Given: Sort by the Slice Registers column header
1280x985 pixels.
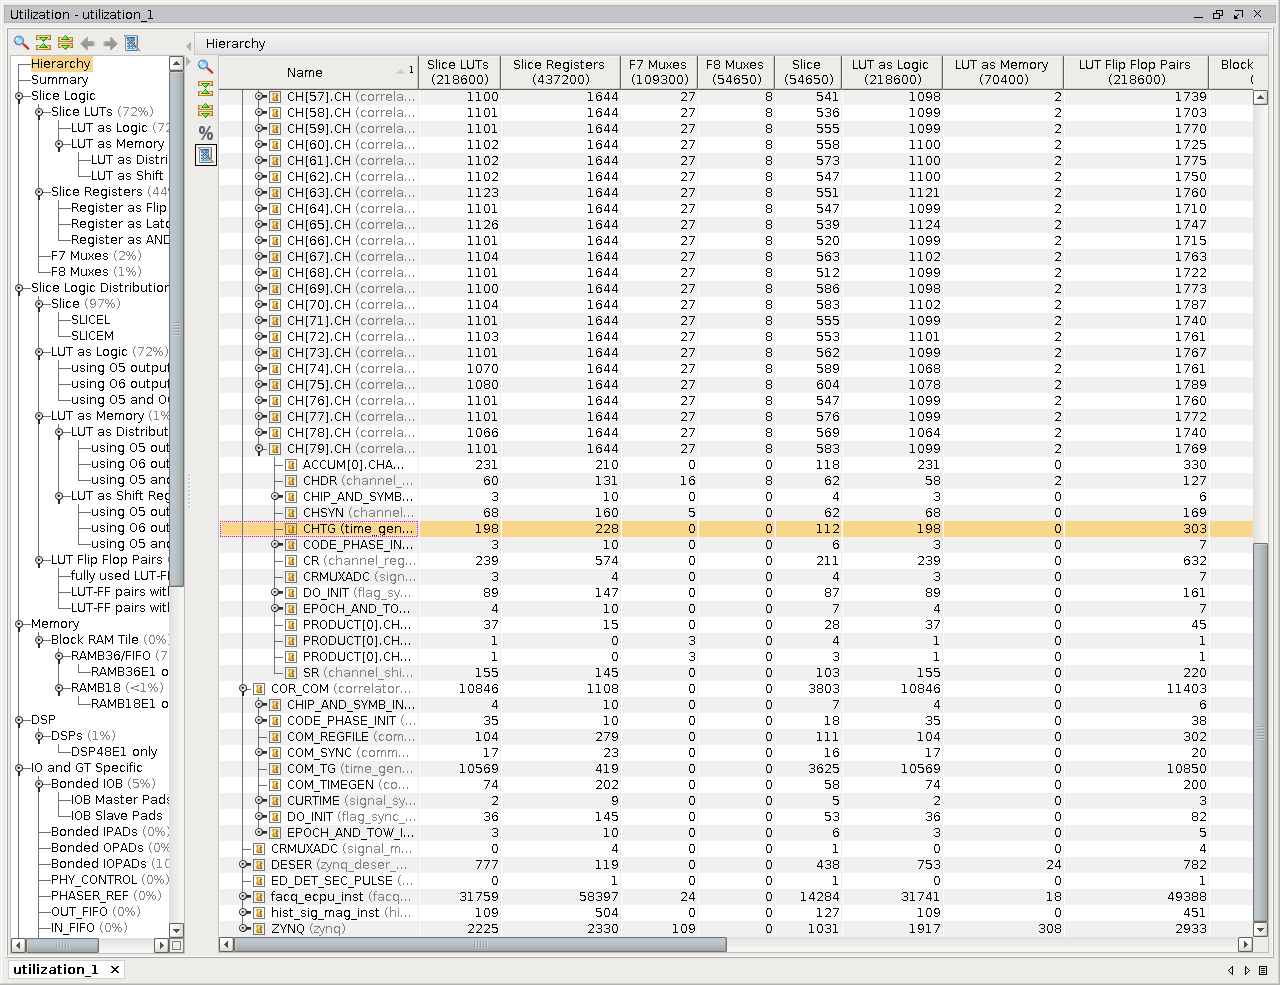Looking at the screenshot, I should [x=558, y=72].
